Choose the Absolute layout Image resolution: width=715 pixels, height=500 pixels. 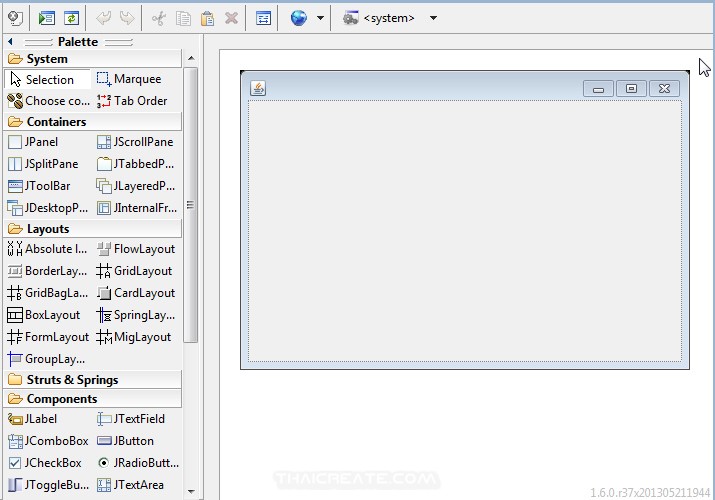pos(47,249)
